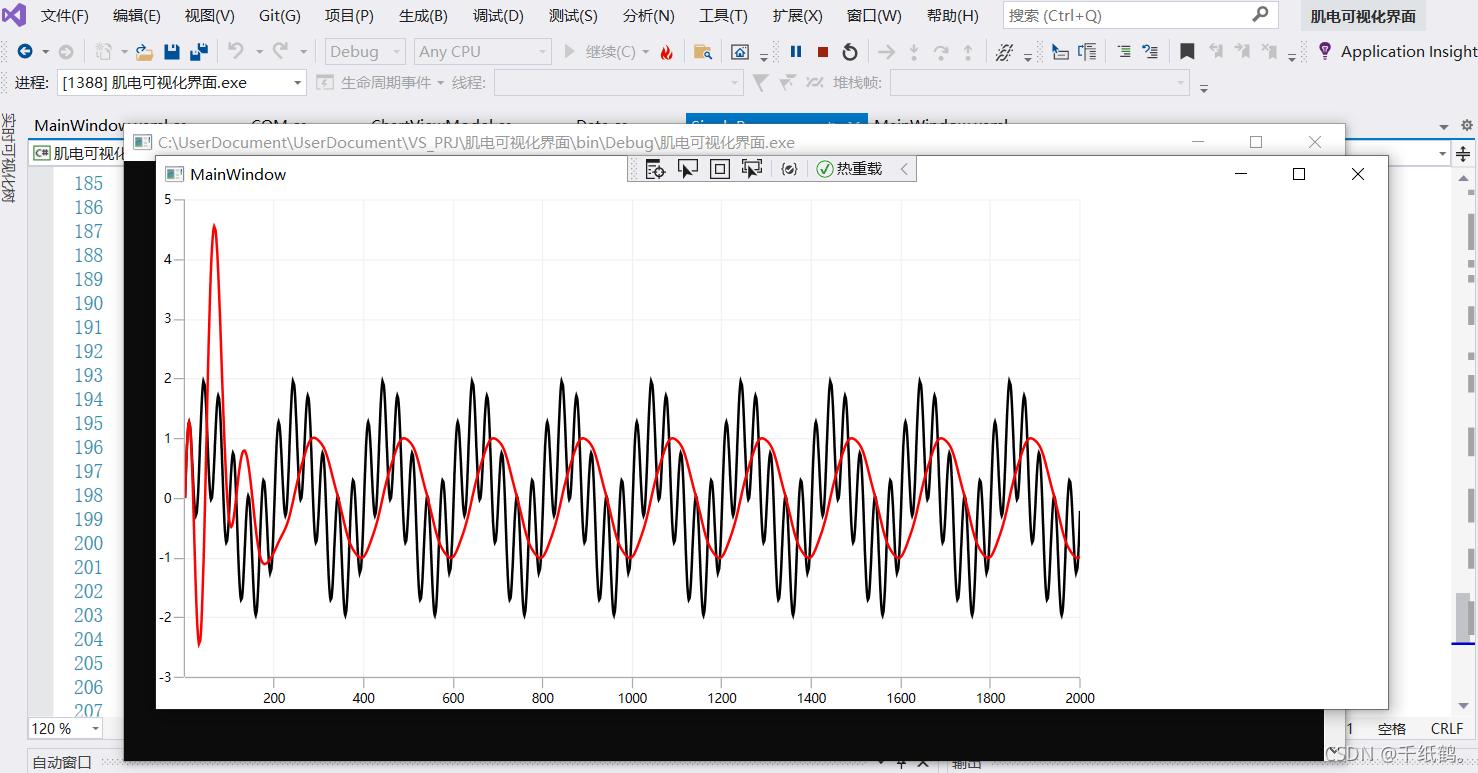Open the Live Visual Tree icon

click(x=655, y=169)
